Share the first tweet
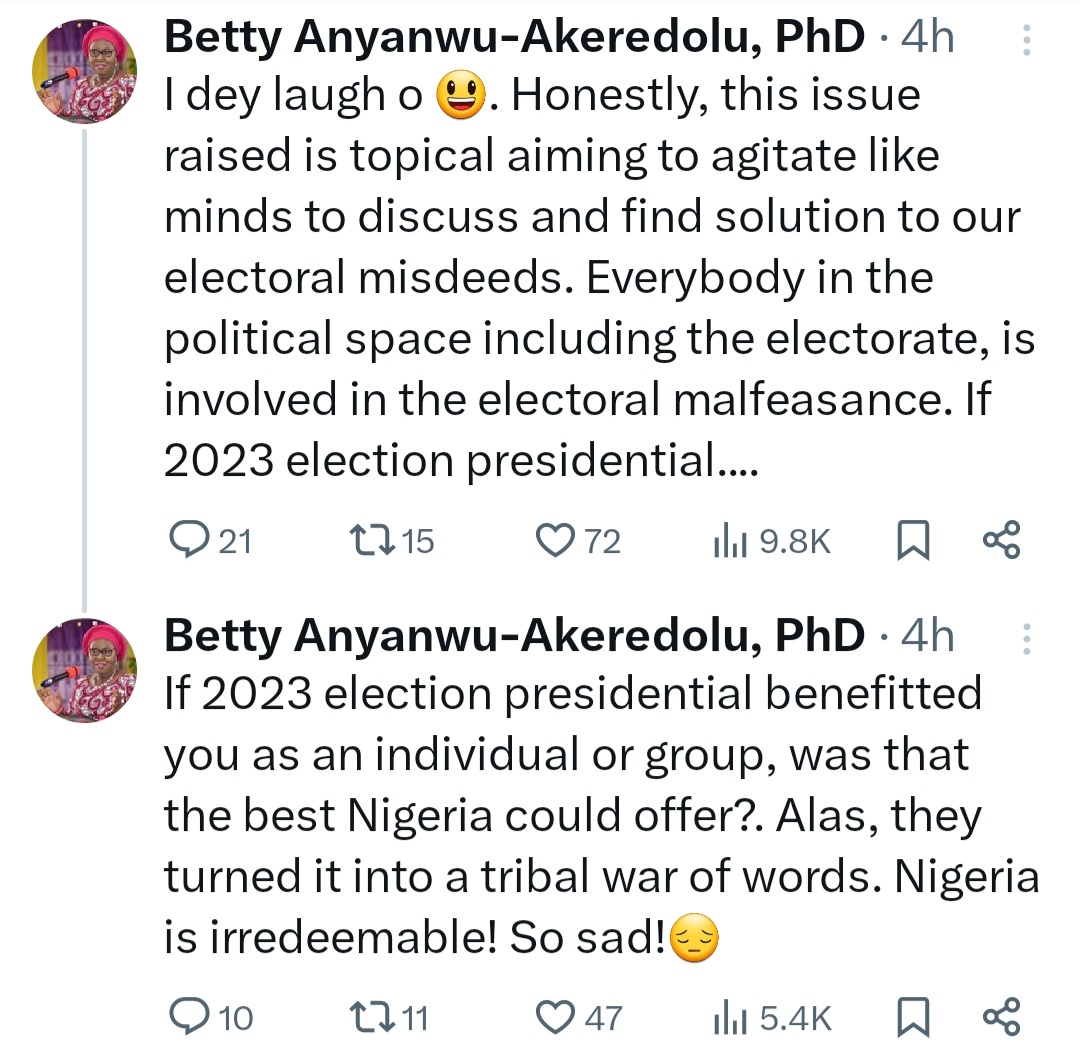The width and height of the screenshot is (1080, 1060). (x=1001, y=540)
